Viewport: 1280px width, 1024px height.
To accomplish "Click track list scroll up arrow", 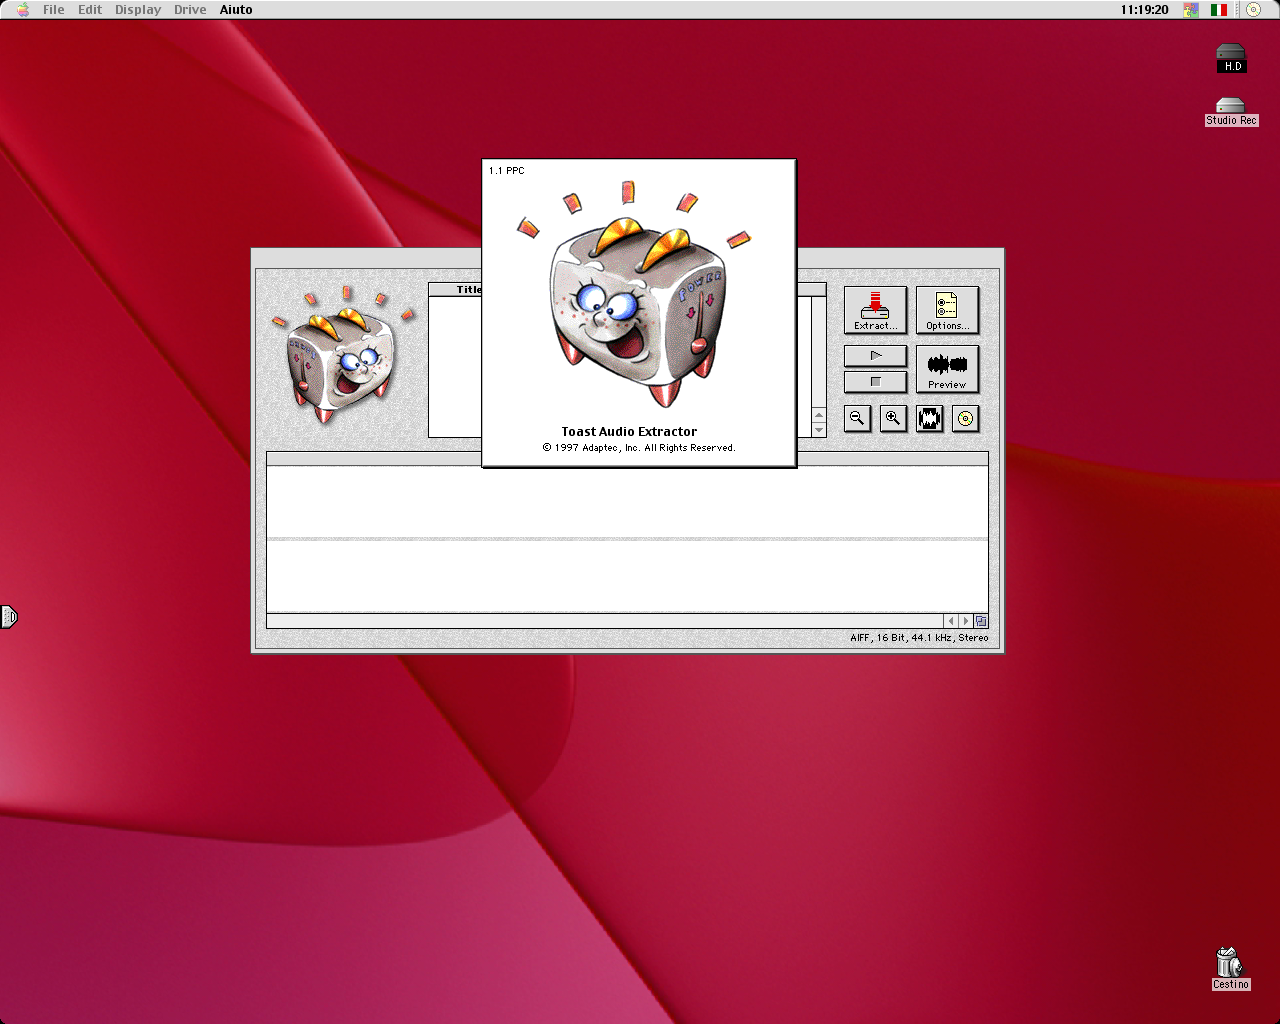I will click(819, 415).
